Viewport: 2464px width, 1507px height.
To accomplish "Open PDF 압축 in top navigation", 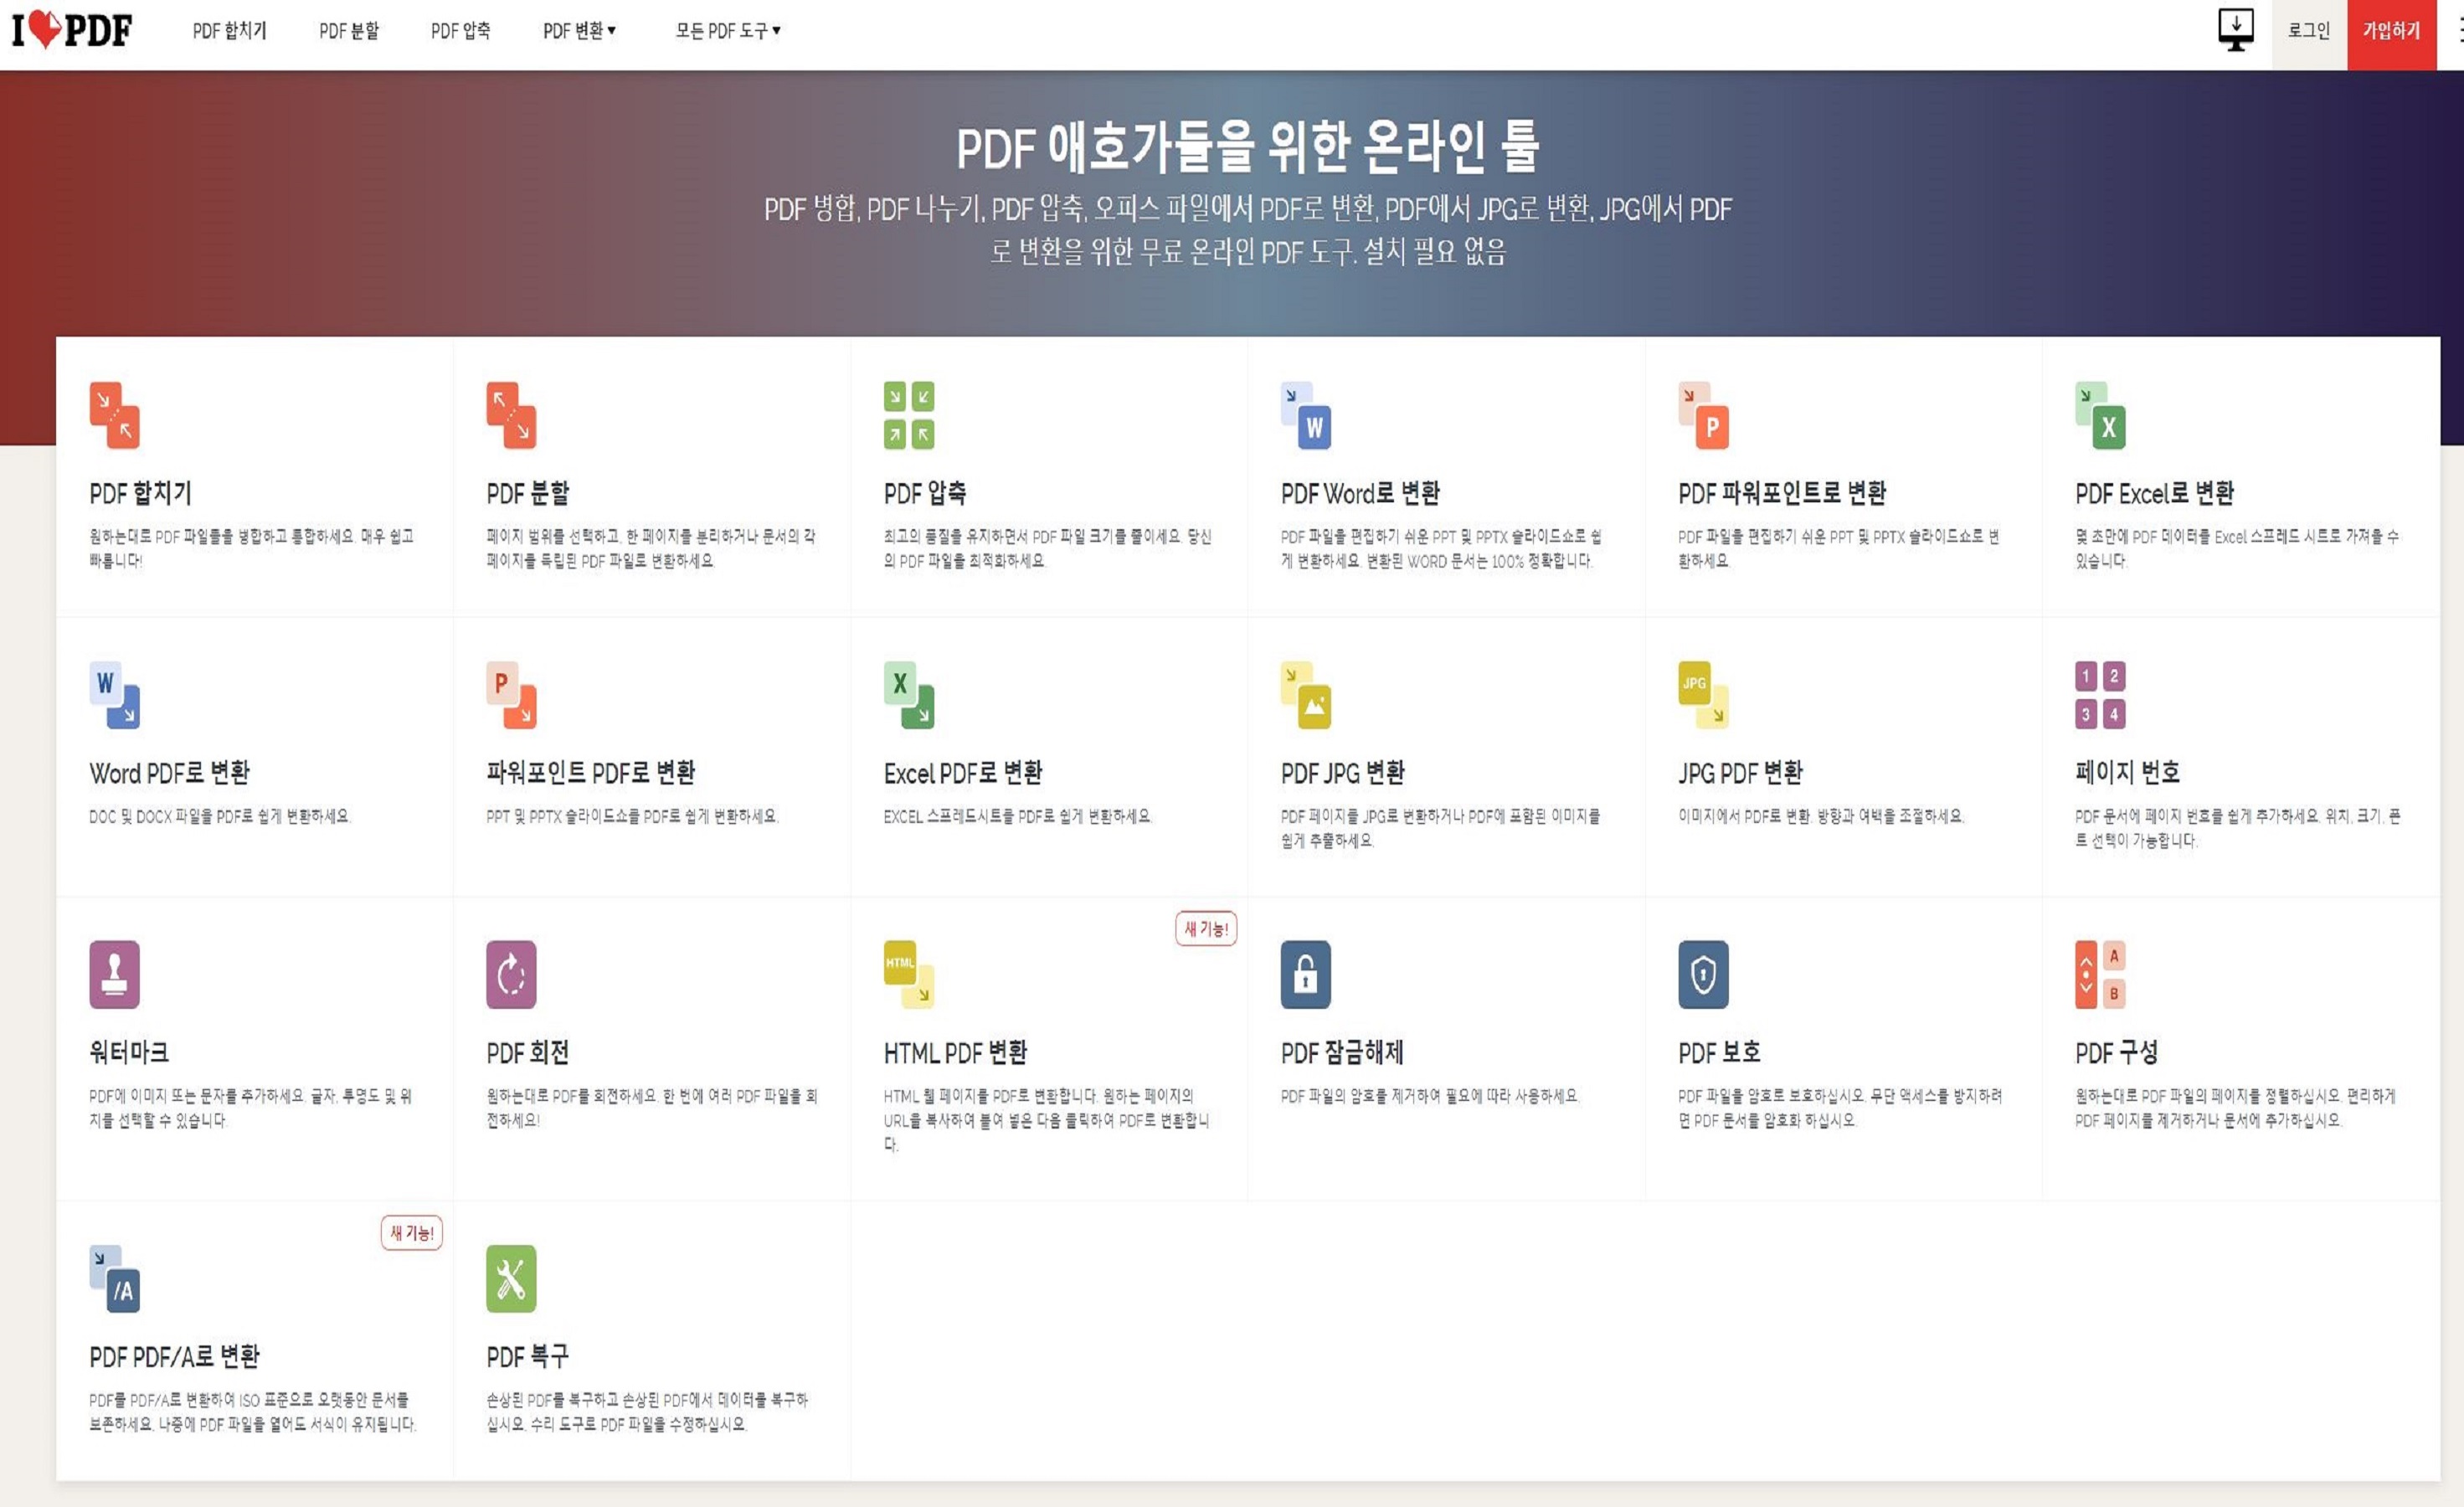I will tap(460, 31).
